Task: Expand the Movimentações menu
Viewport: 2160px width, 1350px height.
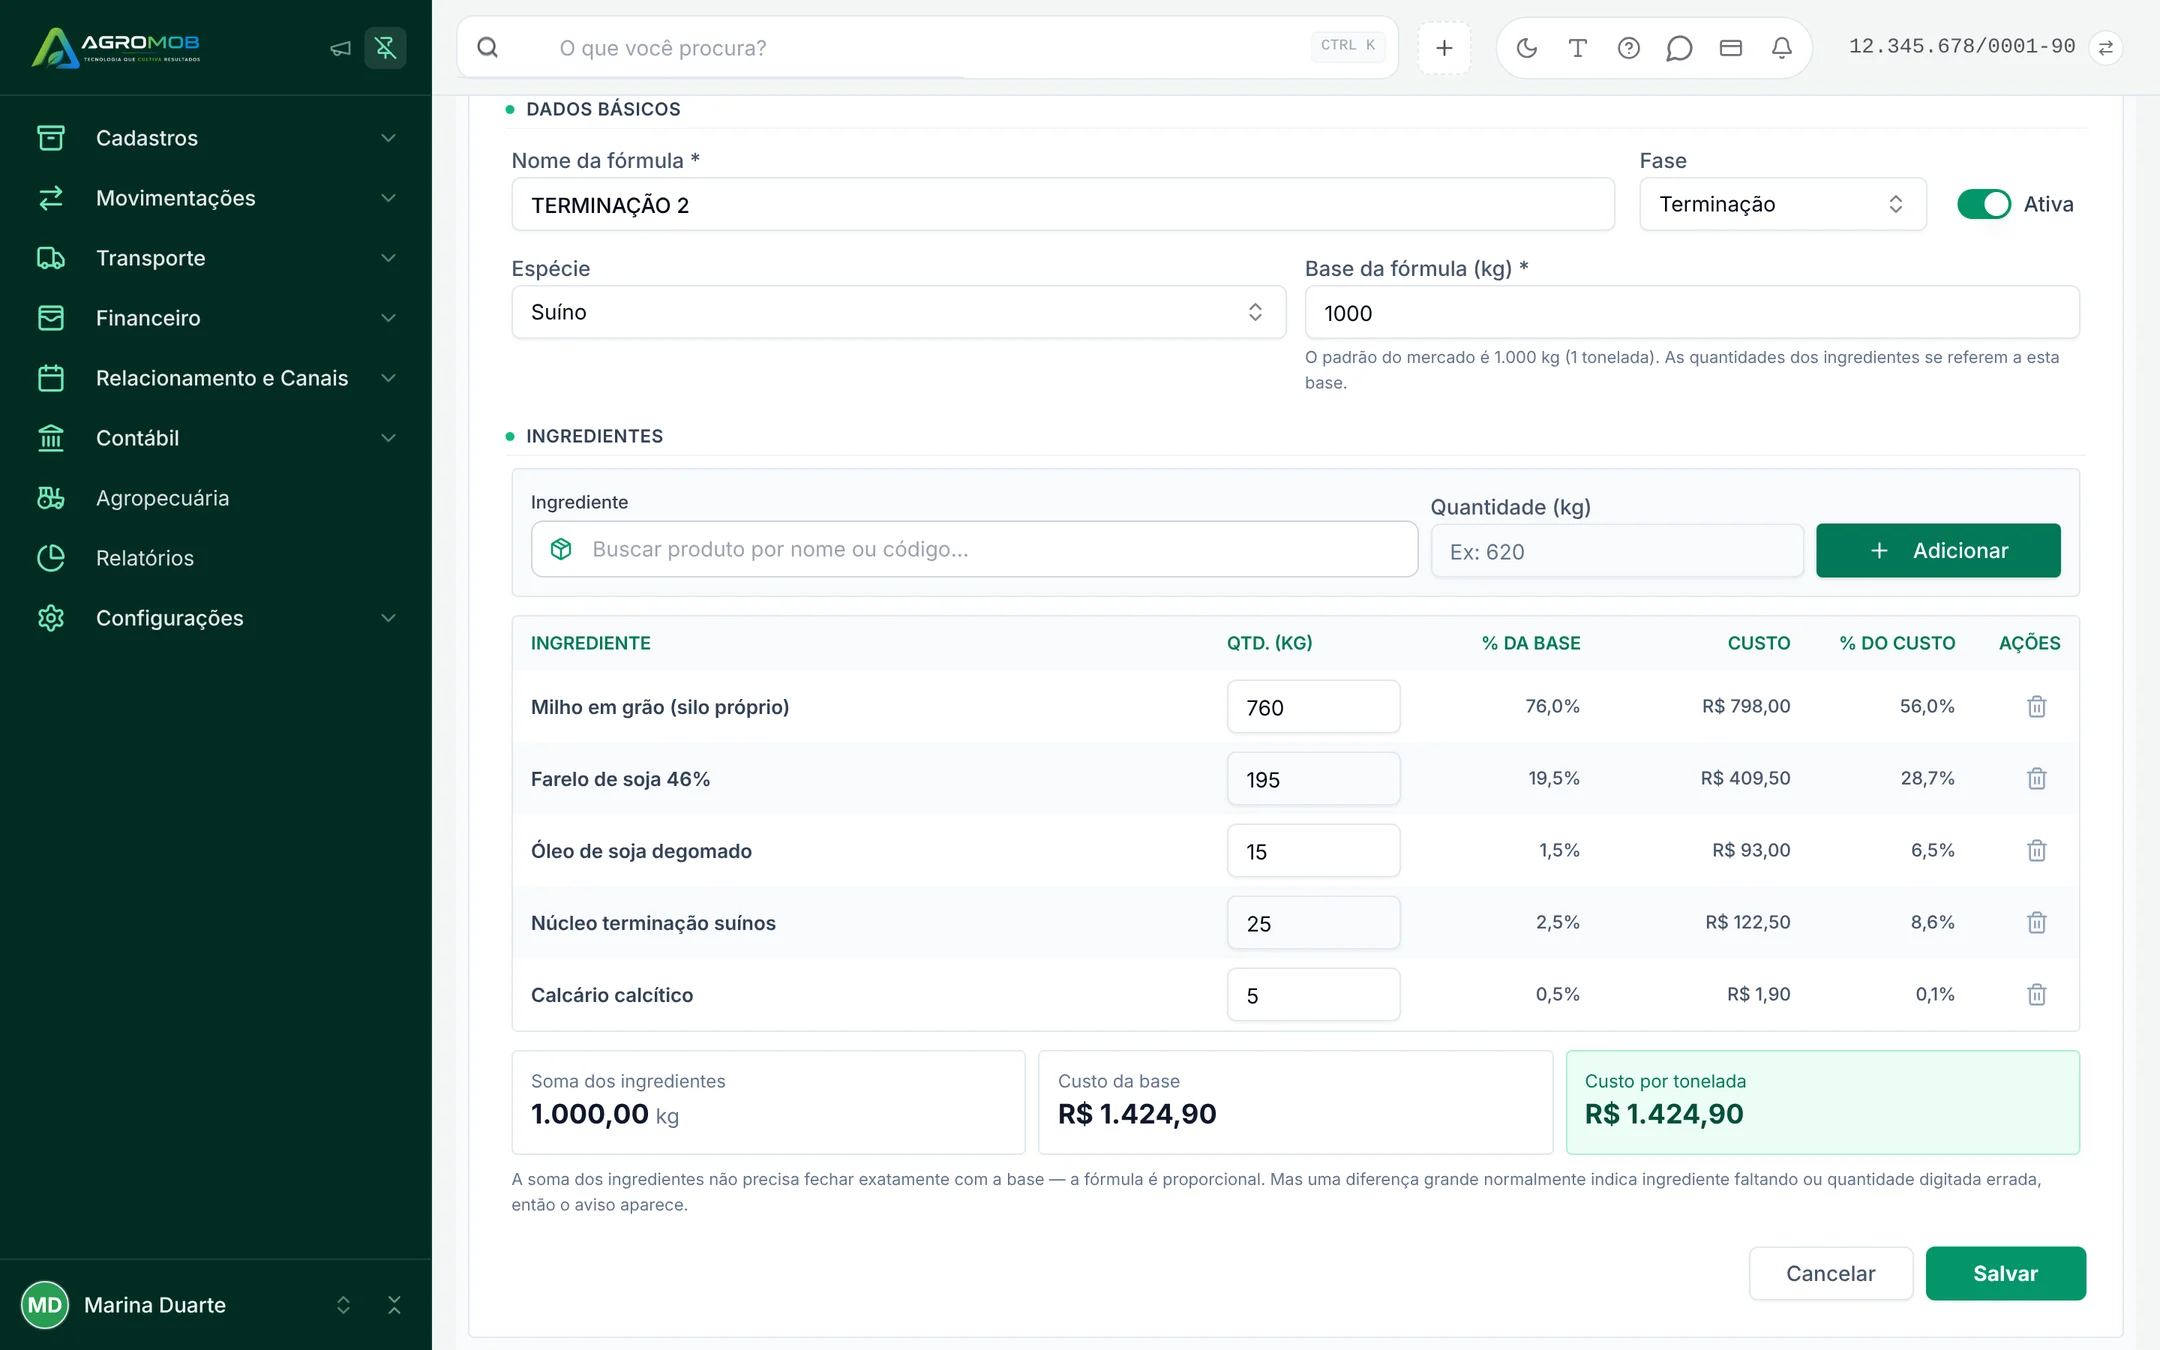Action: tap(216, 198)
